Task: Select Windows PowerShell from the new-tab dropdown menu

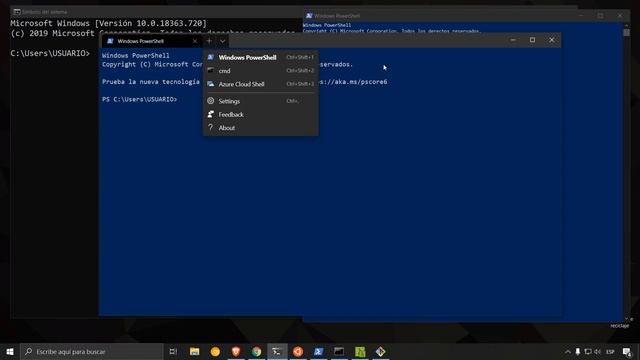Action: click(260, 58)
